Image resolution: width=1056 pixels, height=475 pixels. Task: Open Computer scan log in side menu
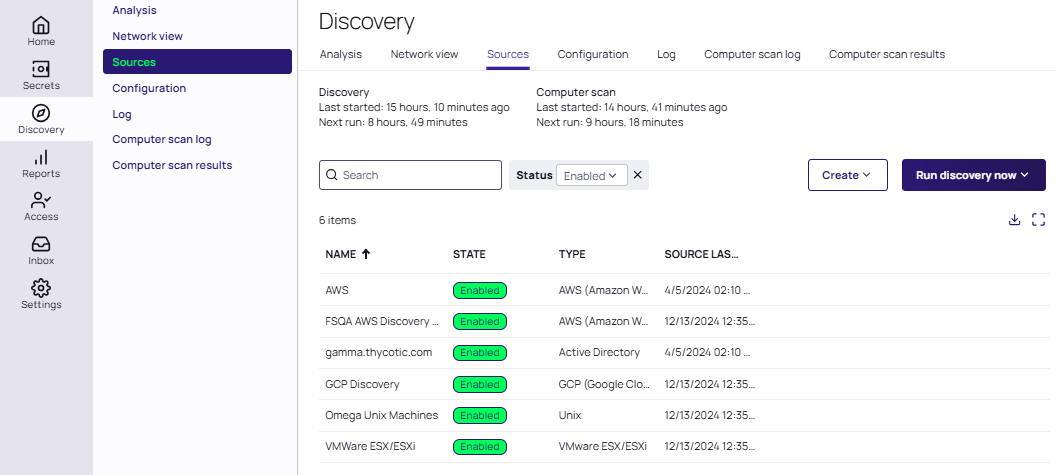pyautogui.click(x=161, y=140)
